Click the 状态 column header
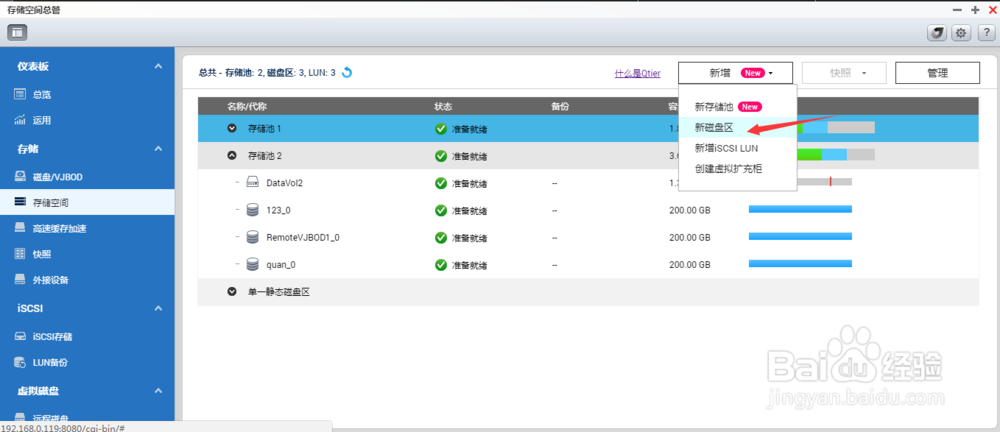This screenshot has width=1000, height=432. [443, 106]
